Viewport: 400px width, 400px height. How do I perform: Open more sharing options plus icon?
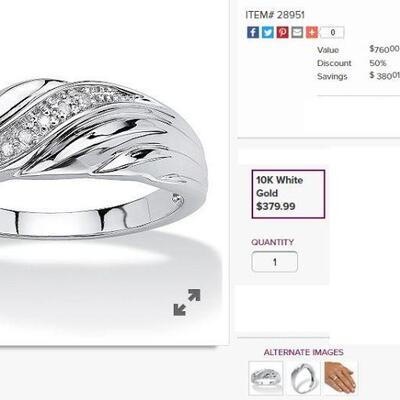tap(312, 32)
